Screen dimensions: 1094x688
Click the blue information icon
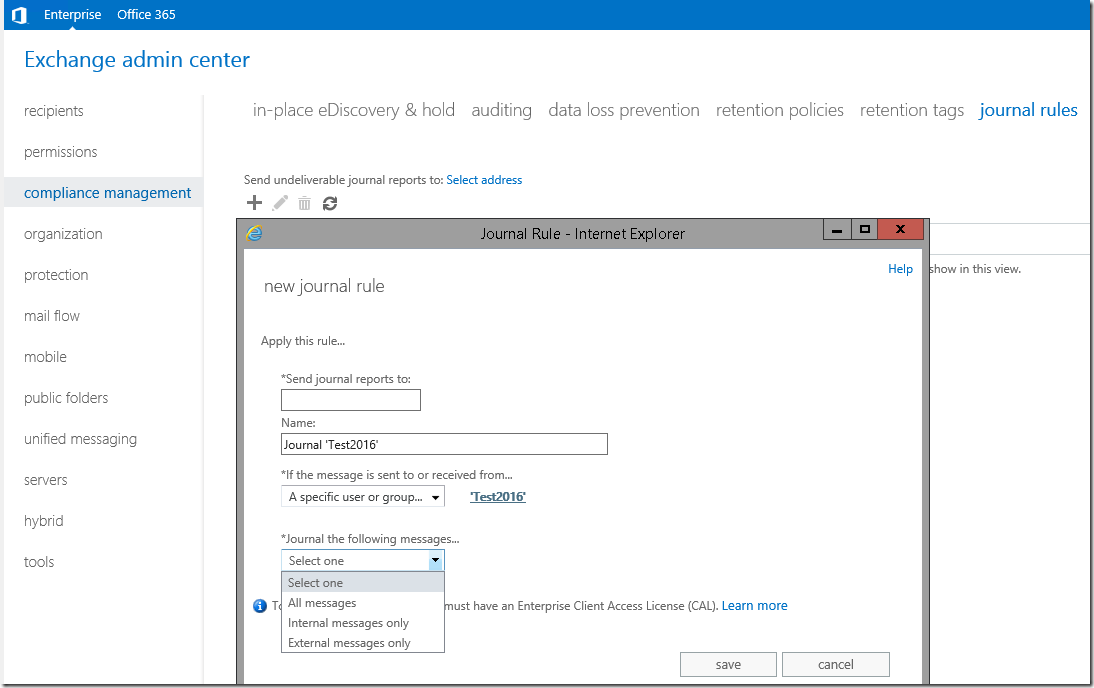tap(260, 606)
